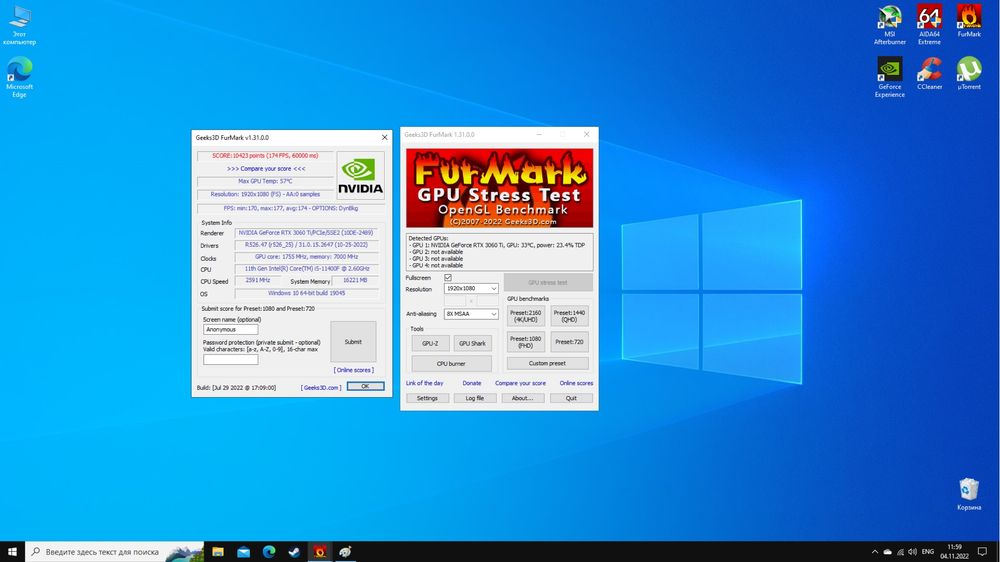Image resolution: width=1000 pixels, height=562 pixels.
Task: Click the CPU 11th Gen Intel Core field
Action: pos(306,269)
